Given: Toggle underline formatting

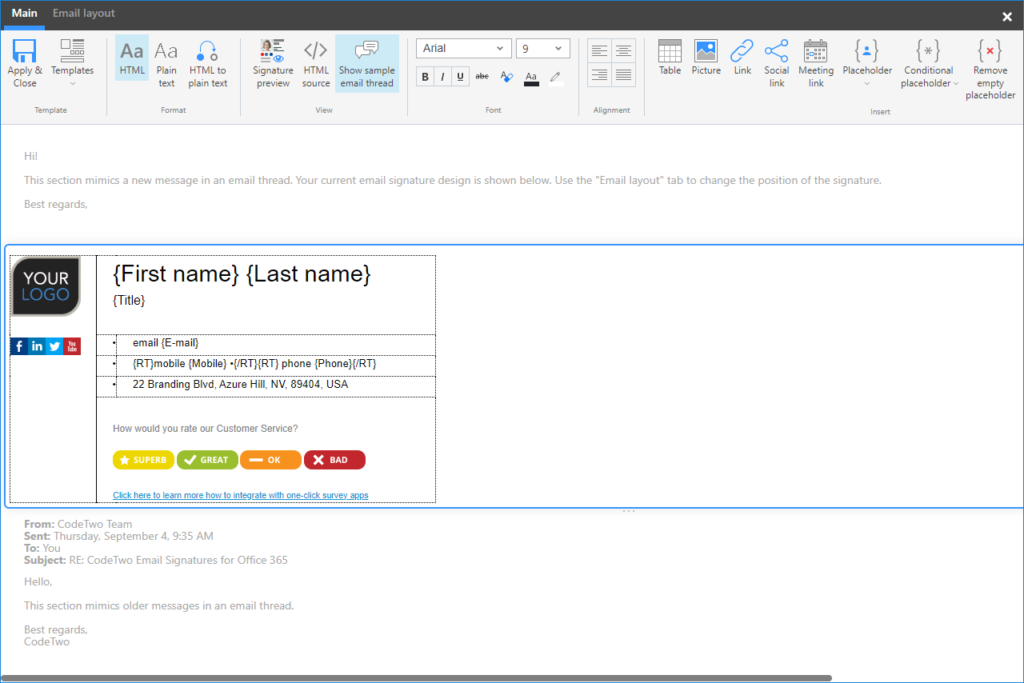Looking at the screenshot, I should (x=459, y=77).
